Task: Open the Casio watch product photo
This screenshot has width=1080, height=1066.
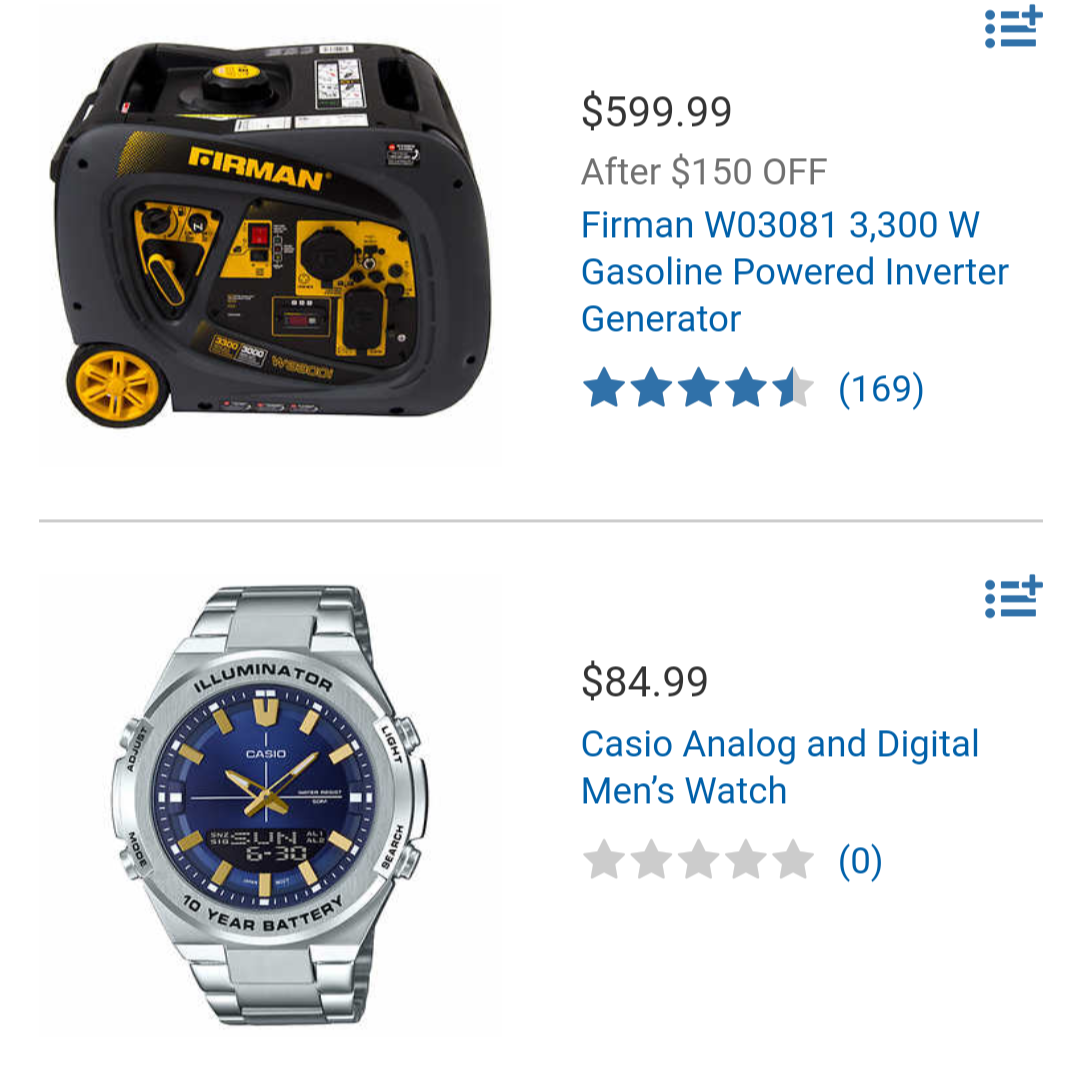Action: pos(270,804)
